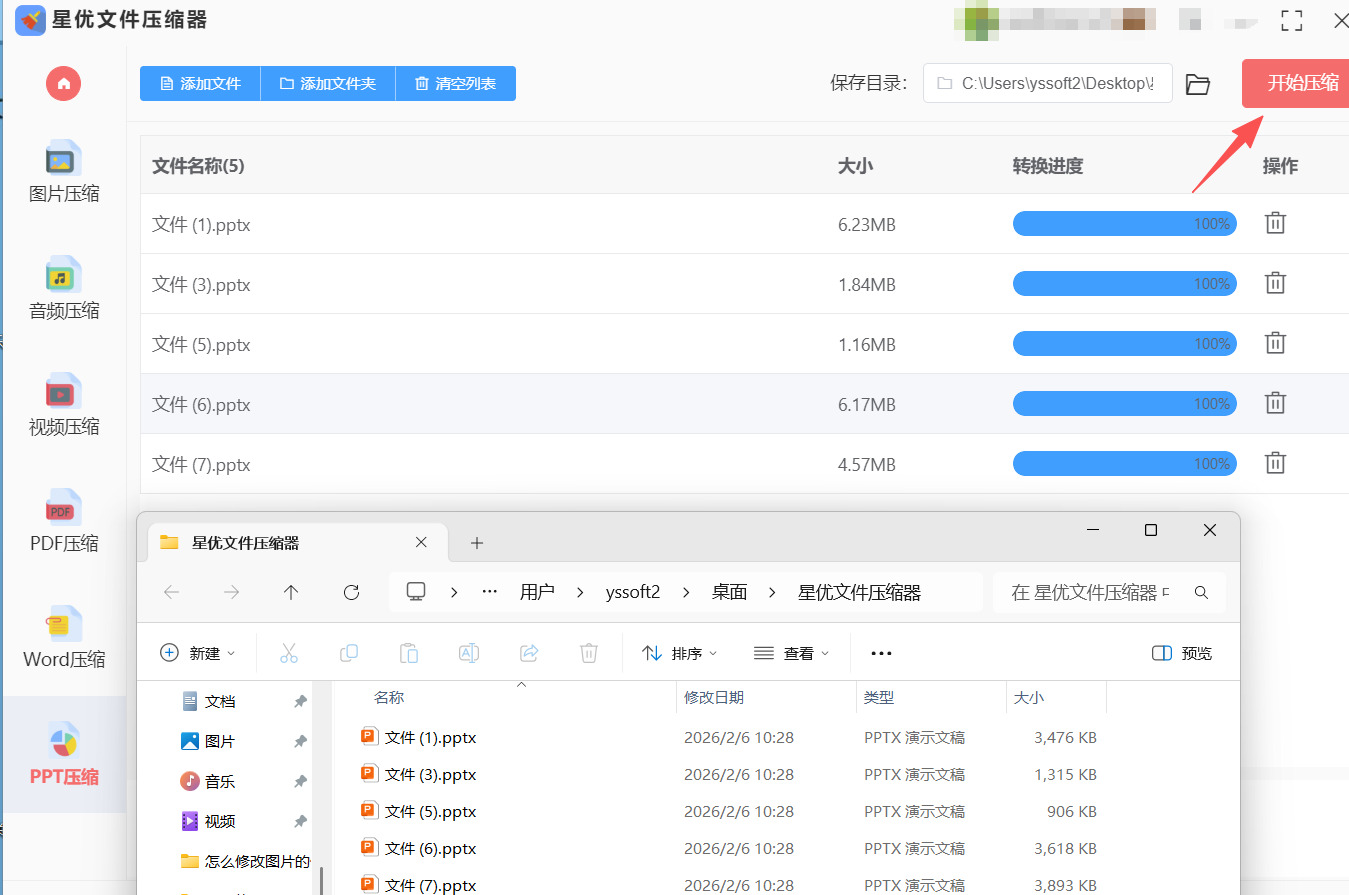Viewport: 1349px width, 895px height.
Task: Clear the list with 清空列表
Action: pos(455,84)
